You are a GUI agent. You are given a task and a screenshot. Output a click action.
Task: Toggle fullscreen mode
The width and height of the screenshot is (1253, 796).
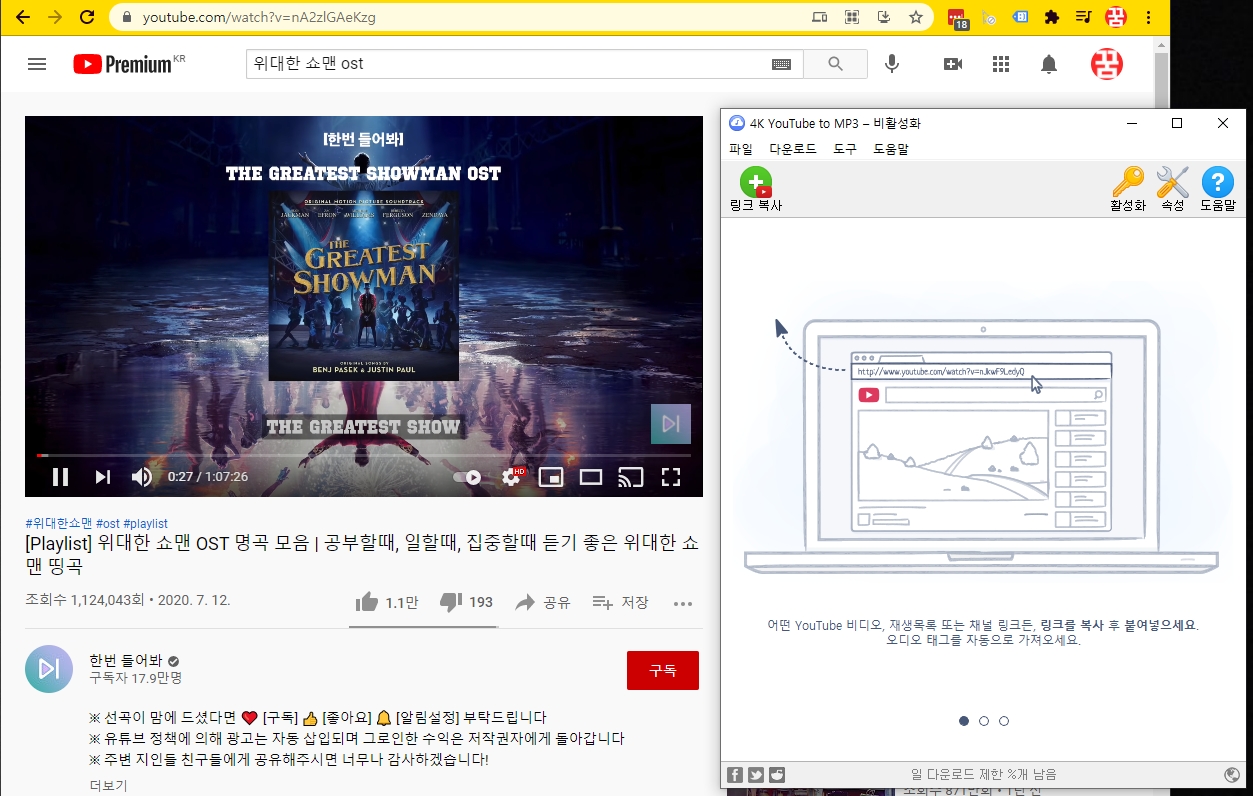[671, 477]
